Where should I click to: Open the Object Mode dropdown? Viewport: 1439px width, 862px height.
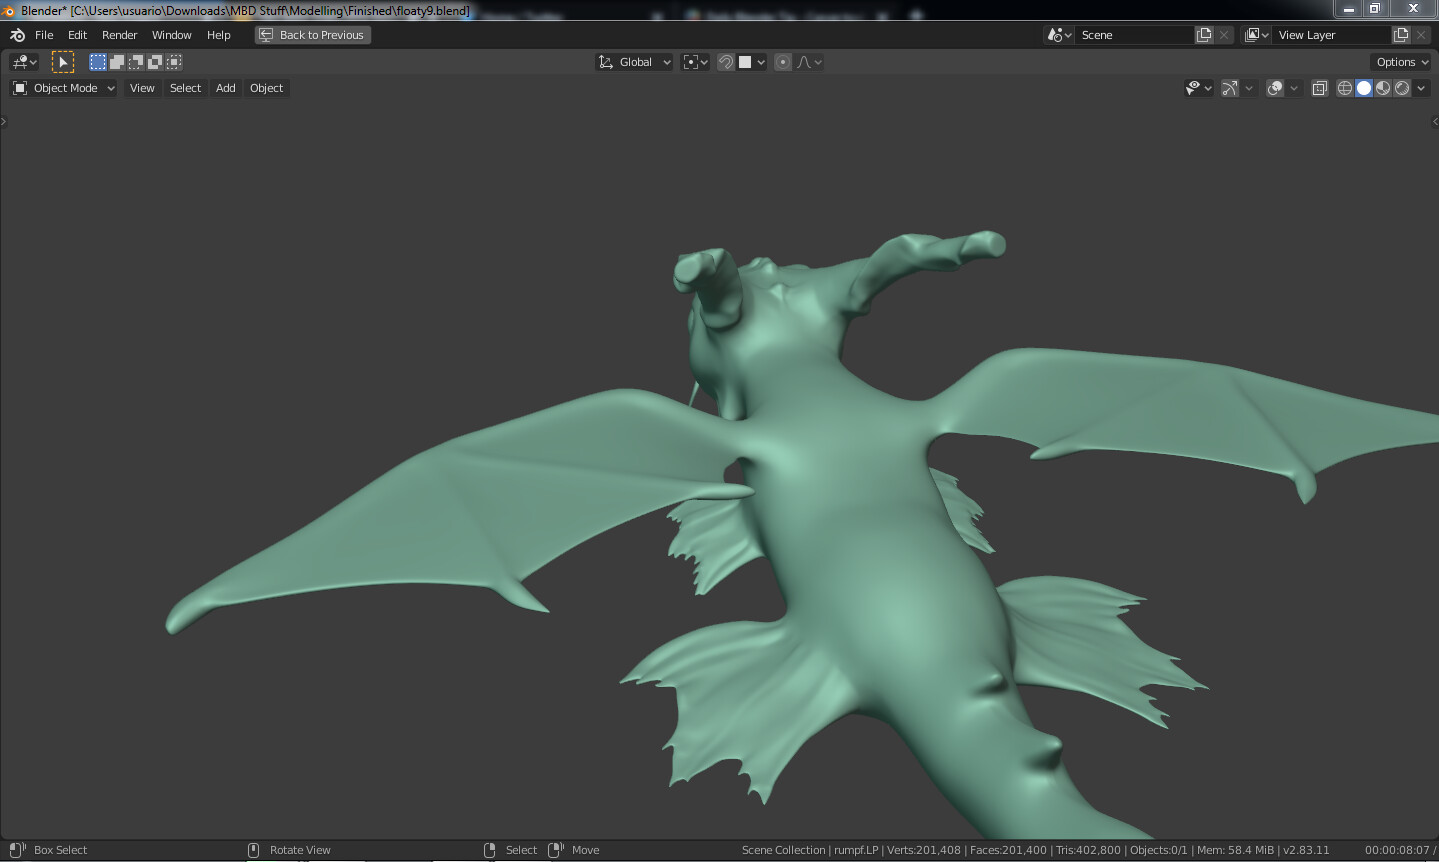point(64,88)
